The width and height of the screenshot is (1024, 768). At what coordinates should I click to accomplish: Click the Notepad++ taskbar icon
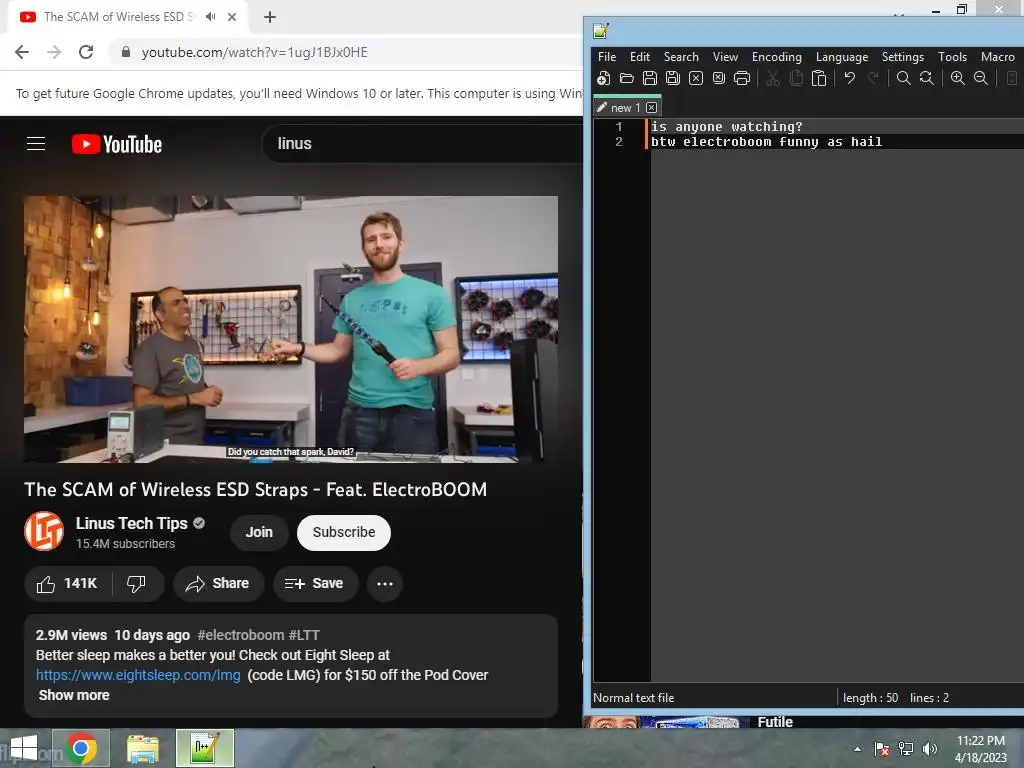click(x=204, y=748)
